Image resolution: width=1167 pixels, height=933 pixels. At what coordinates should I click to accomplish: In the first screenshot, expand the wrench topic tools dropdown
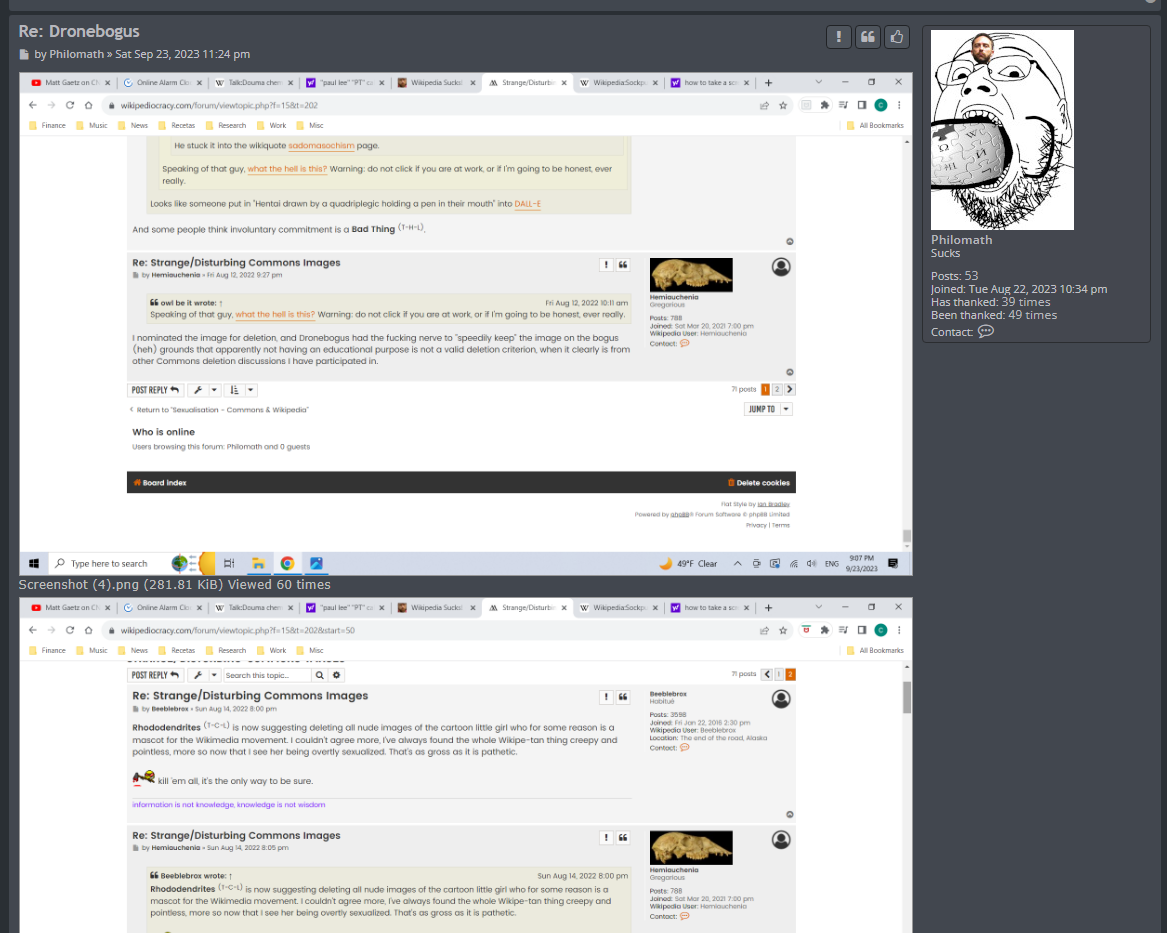[x=205, y=390]
